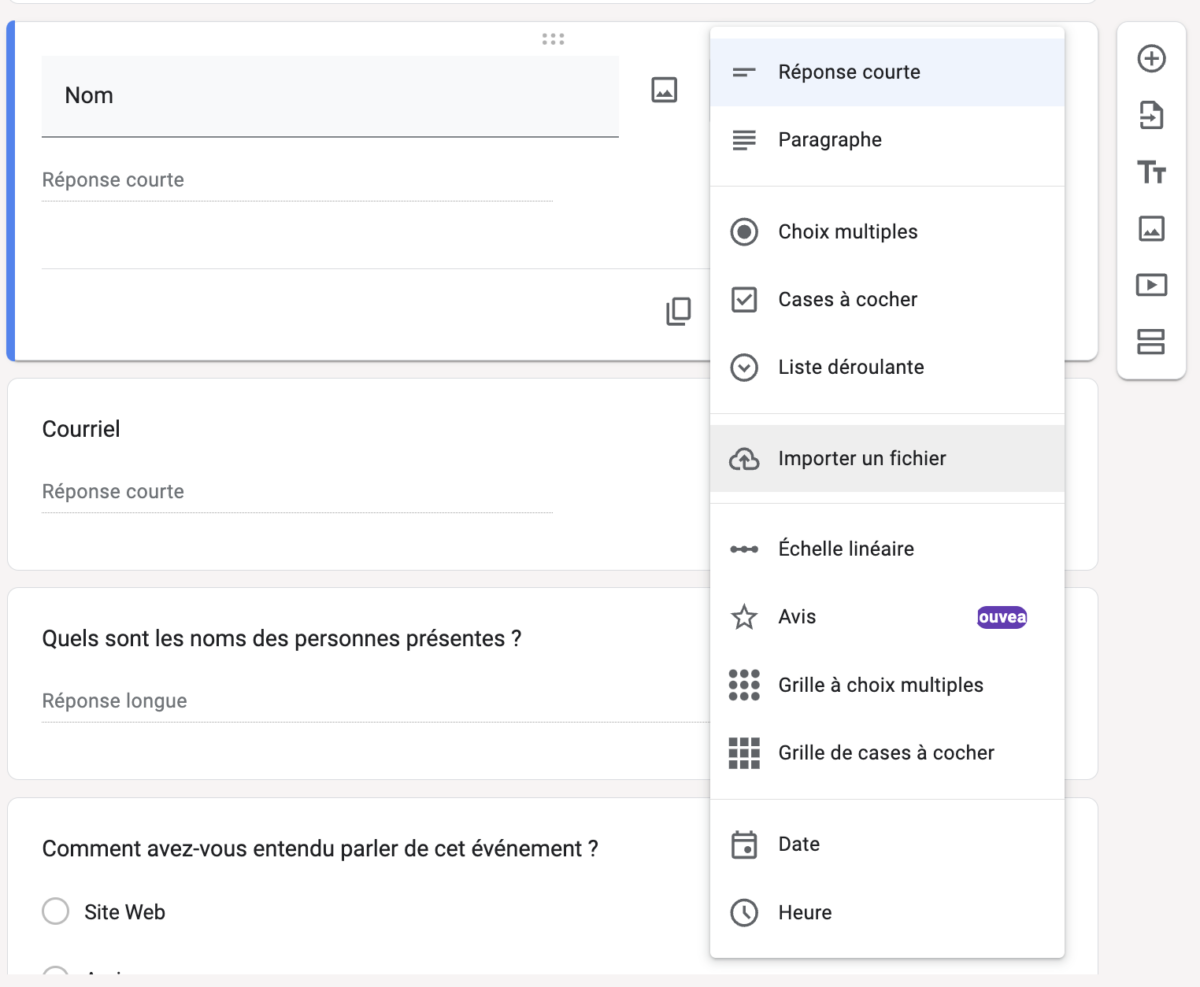Add a new question using the plus icon
The image size is (1200, 987).
click(x=1151, y=59)
